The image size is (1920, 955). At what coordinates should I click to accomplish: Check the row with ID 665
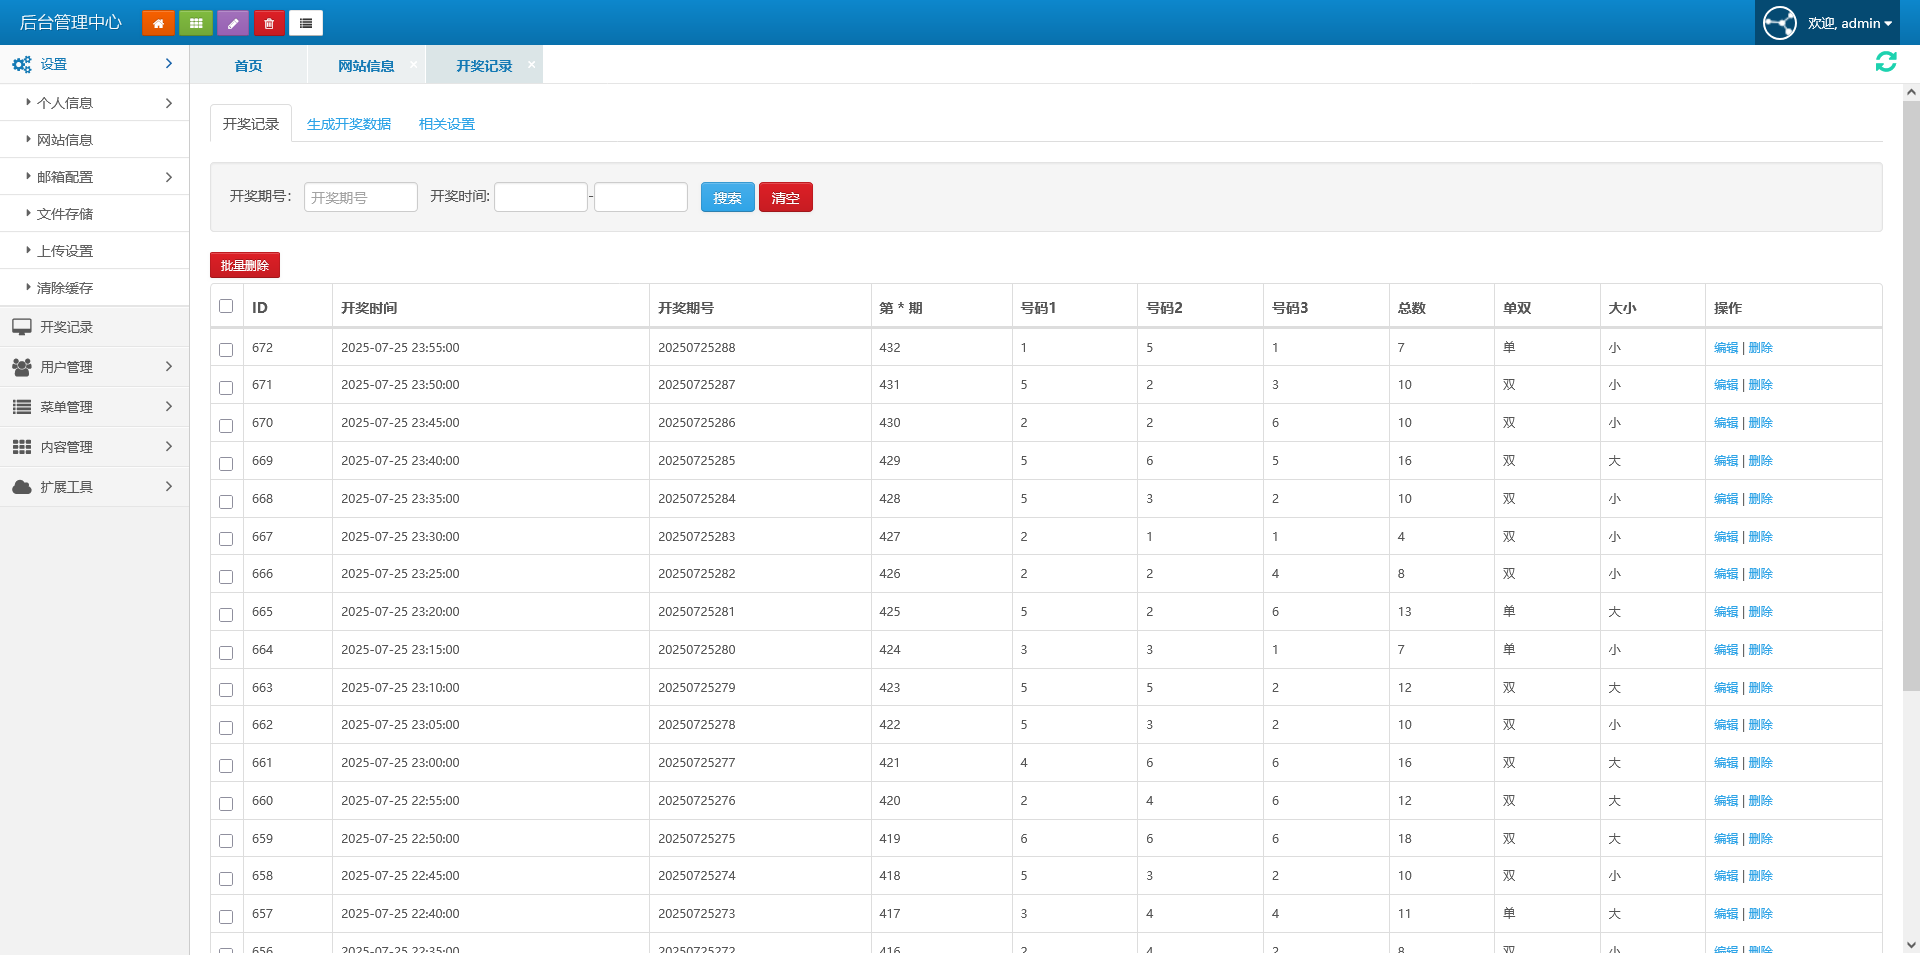point(226,615)
